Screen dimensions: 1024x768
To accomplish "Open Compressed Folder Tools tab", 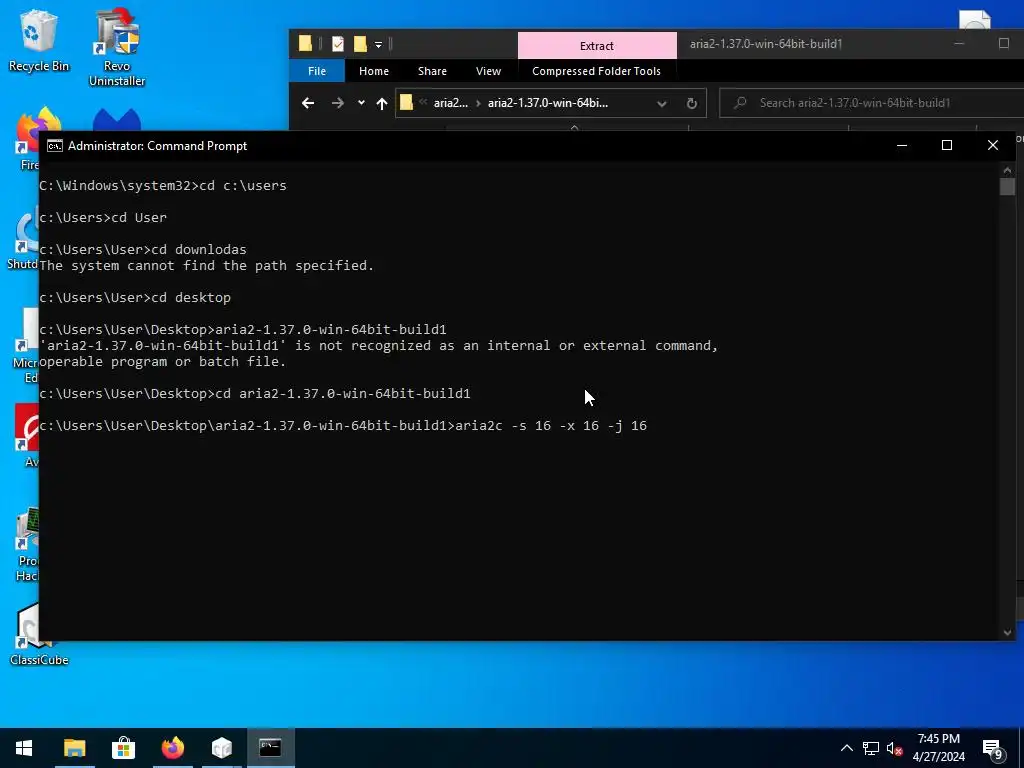I will [596, 71].
